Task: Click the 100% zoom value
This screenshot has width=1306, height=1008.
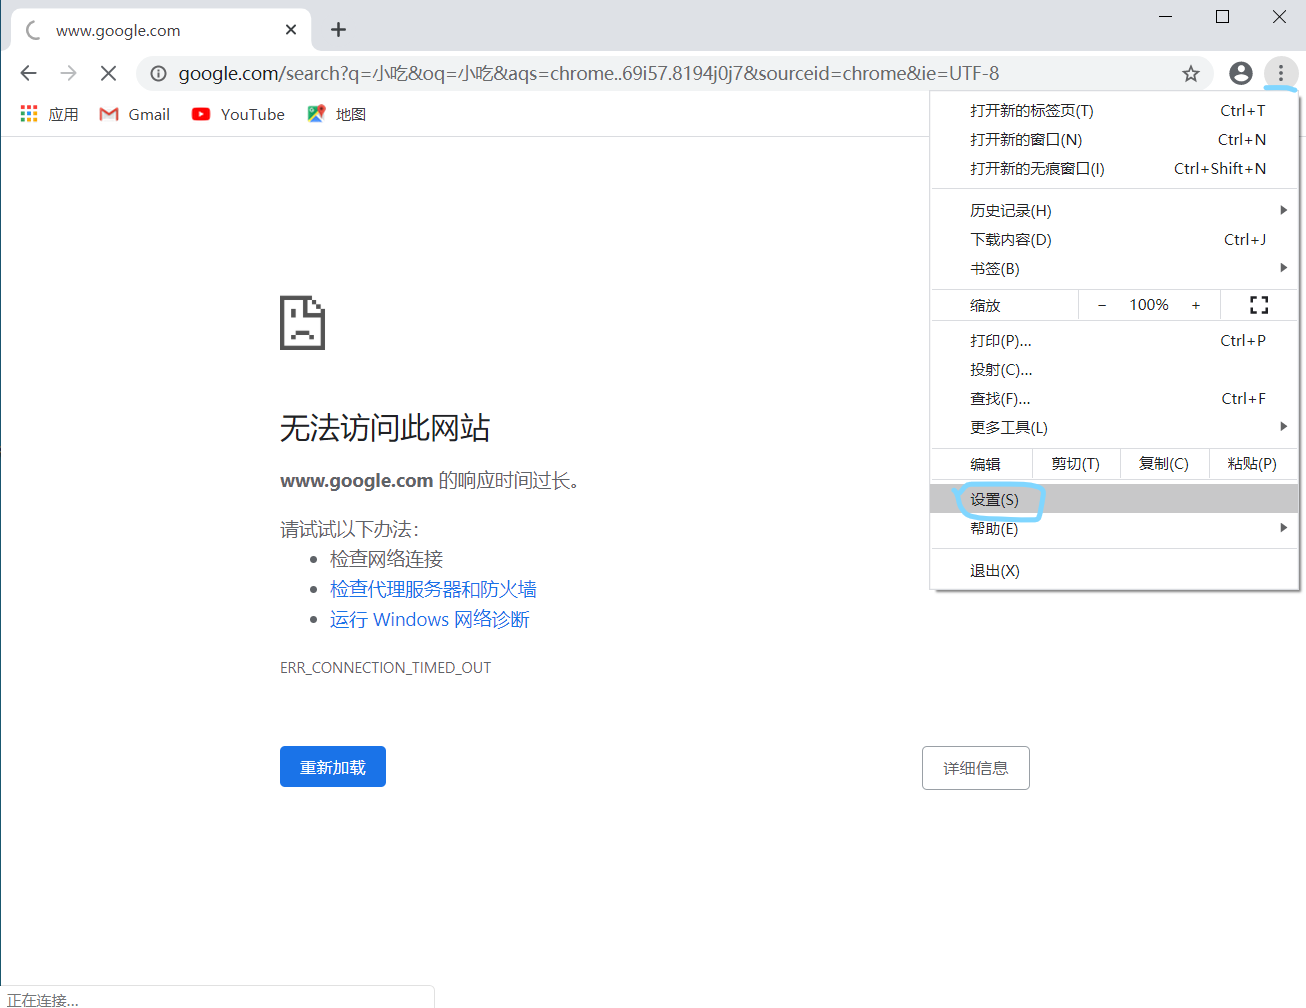Action: 1149,305
